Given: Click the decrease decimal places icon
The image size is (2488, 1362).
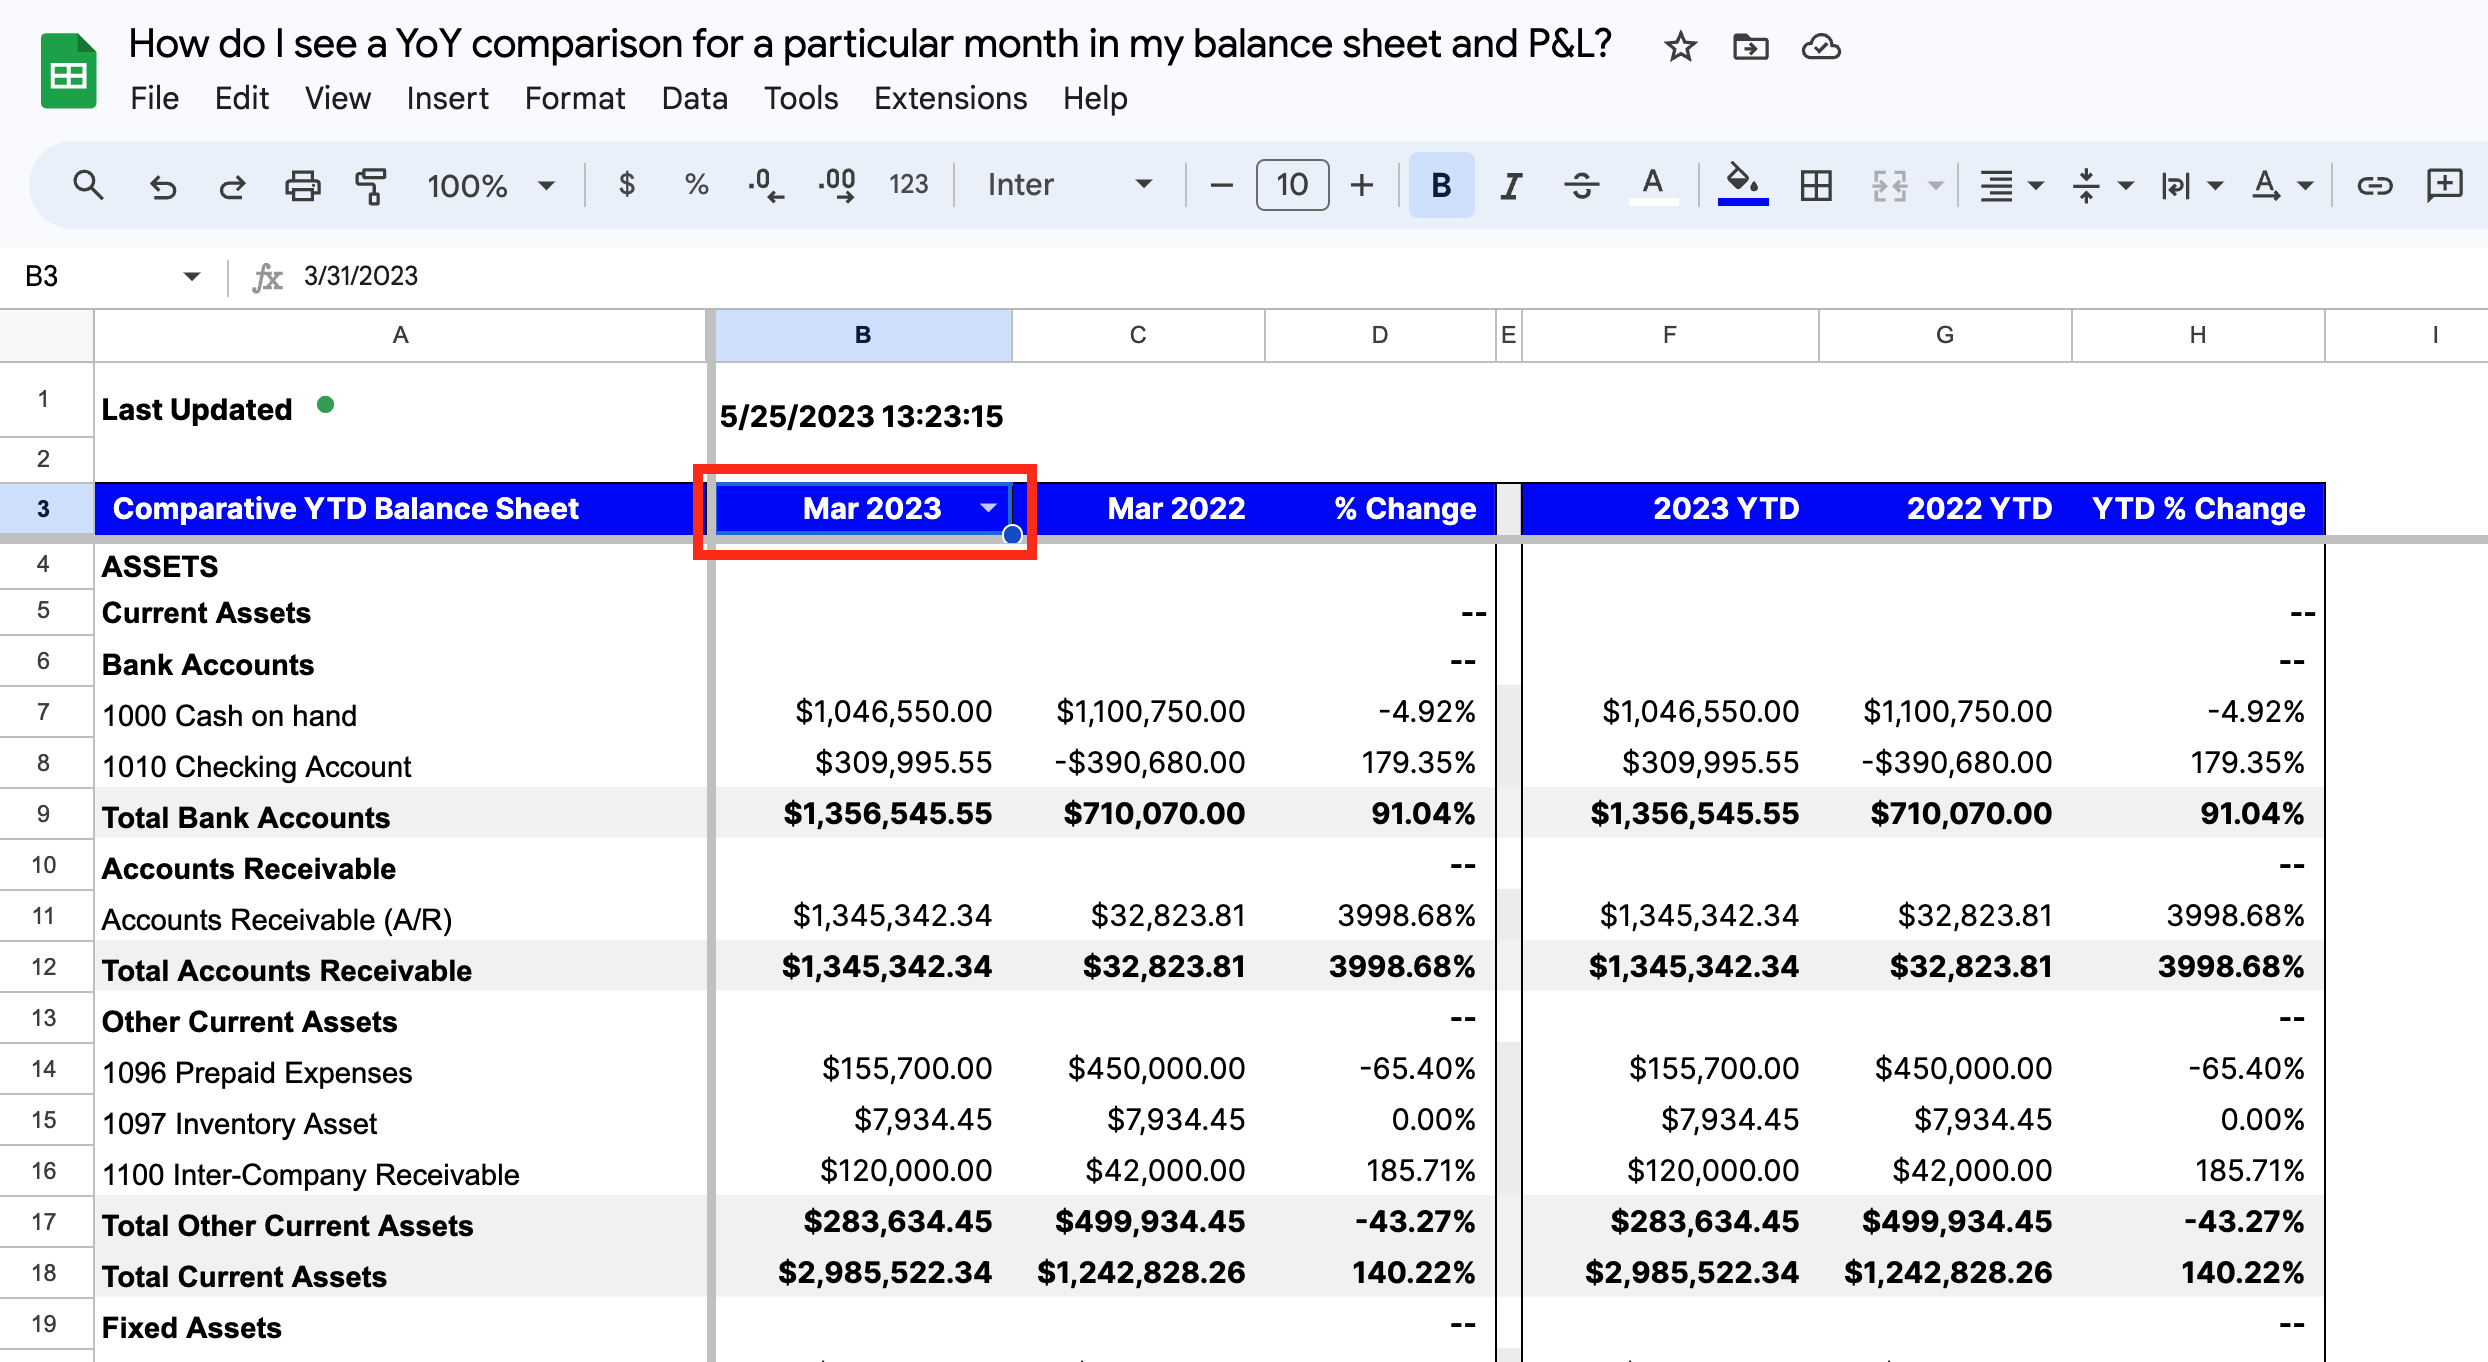Looking at the screenshot, I should [x=766, y=185].
